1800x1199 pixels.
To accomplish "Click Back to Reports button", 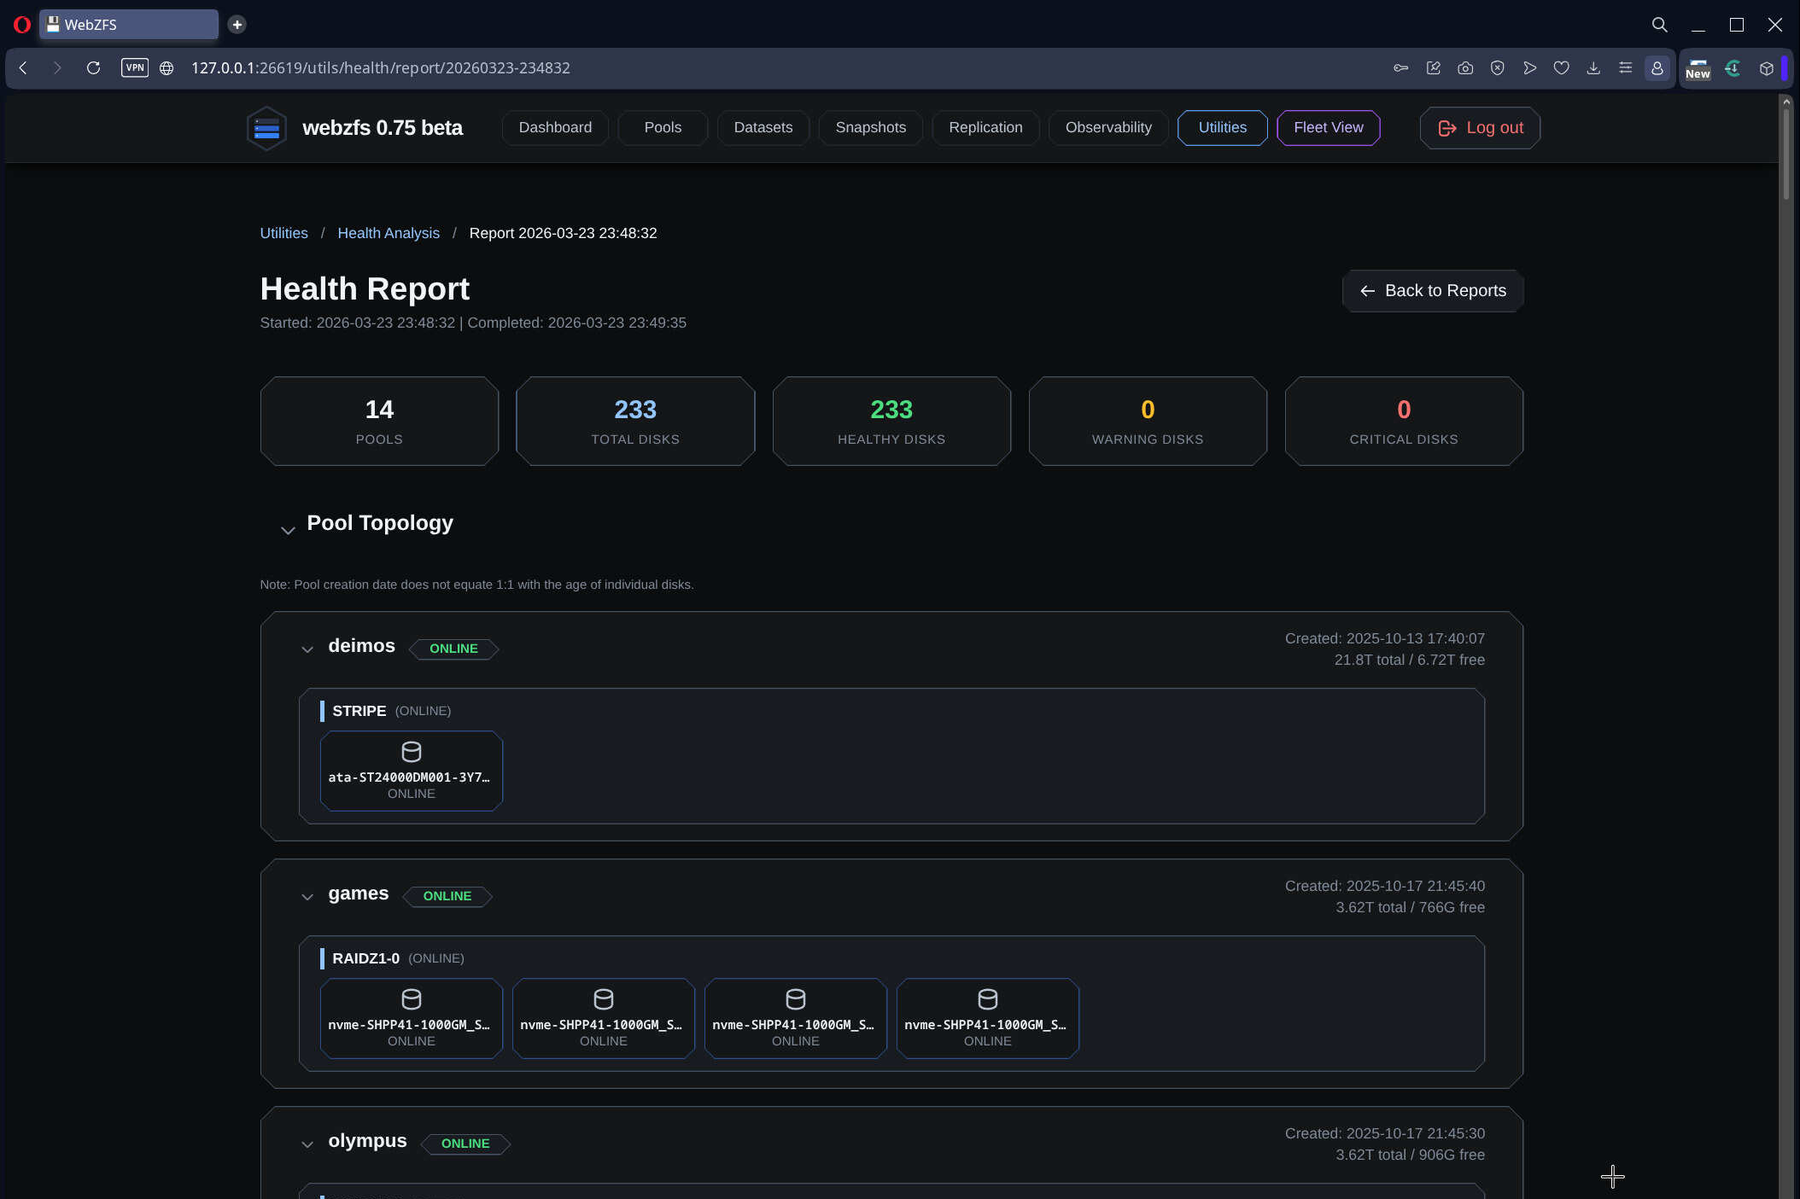I will pos(1433,291).
